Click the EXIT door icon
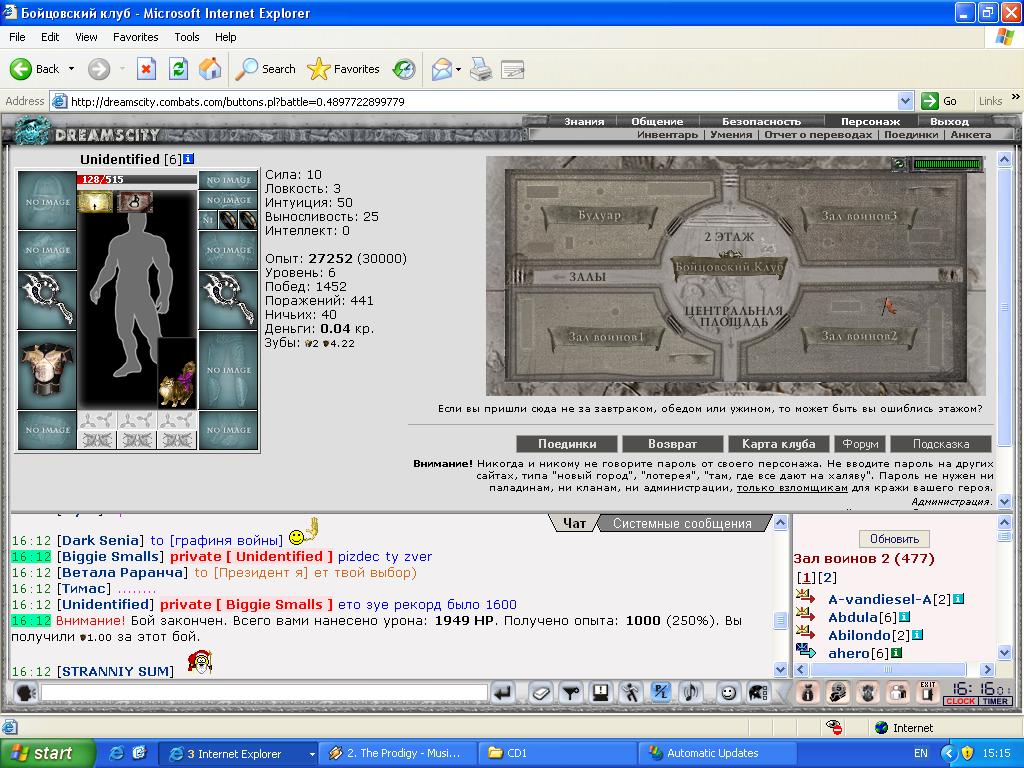The width and height of the screenshot is (1024, 768). pos(927,692)
